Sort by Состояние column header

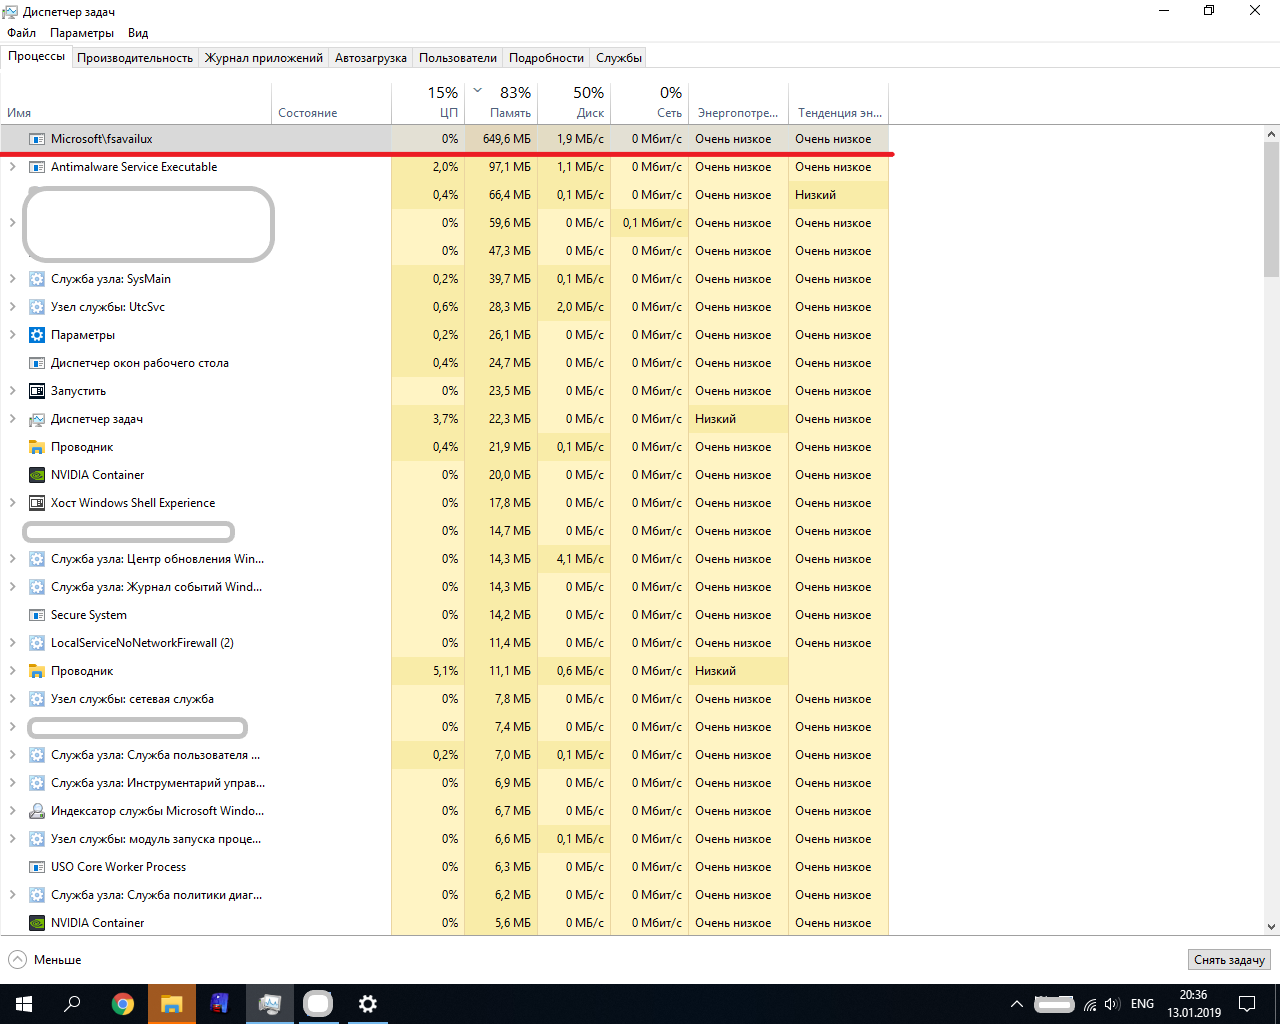point(331,102)
